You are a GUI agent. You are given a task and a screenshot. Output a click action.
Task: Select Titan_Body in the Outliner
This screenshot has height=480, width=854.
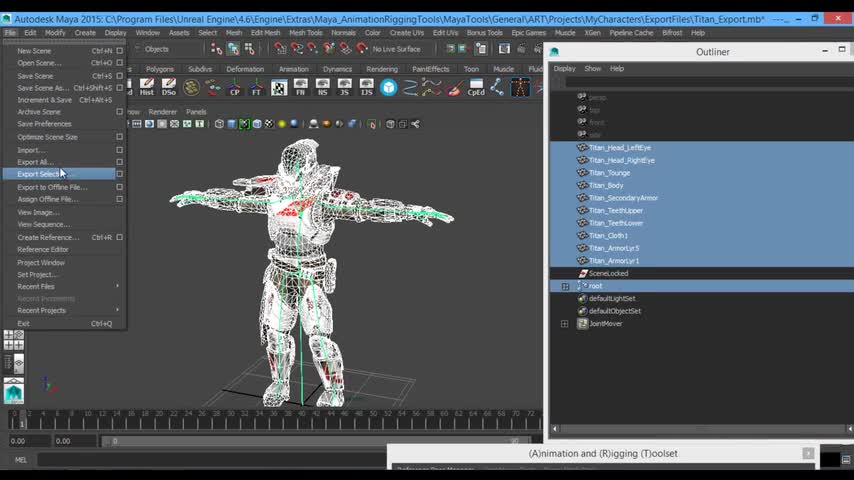(606, 185)
